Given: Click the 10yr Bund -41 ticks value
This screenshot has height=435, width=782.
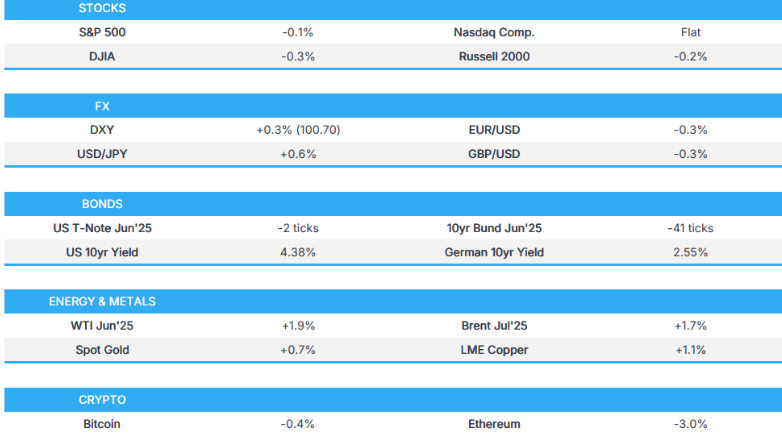Looking at the screenshot, I should (x=690, y=228).
